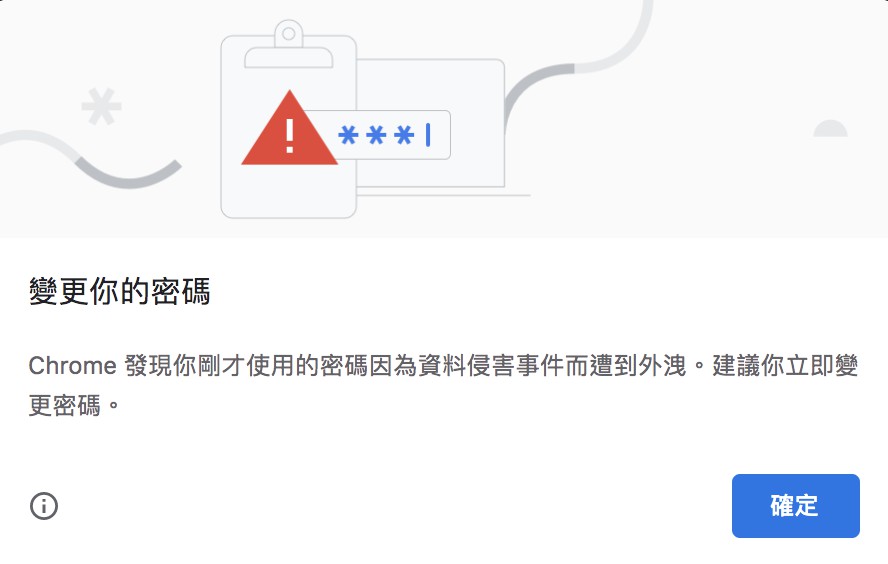Click the clipboard clip bar
This screenshot has width=888, height=564.
[288, 58]
